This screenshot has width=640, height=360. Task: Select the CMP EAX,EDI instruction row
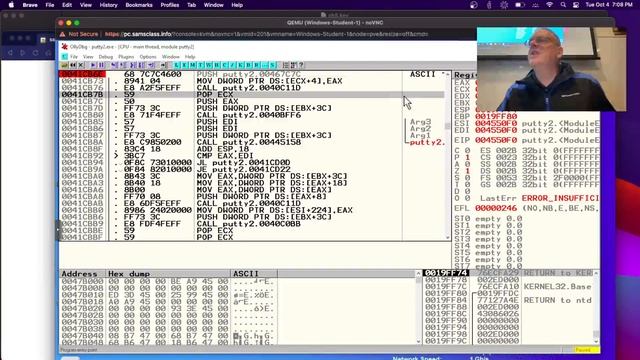pyautogui.click(x=252, y=156)
